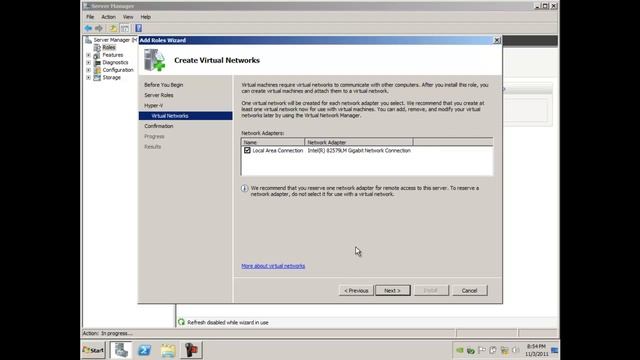This screenshot has height=360, width=640.
Task: Open the More about virtual networks link
Action: (x=273, y=266)
